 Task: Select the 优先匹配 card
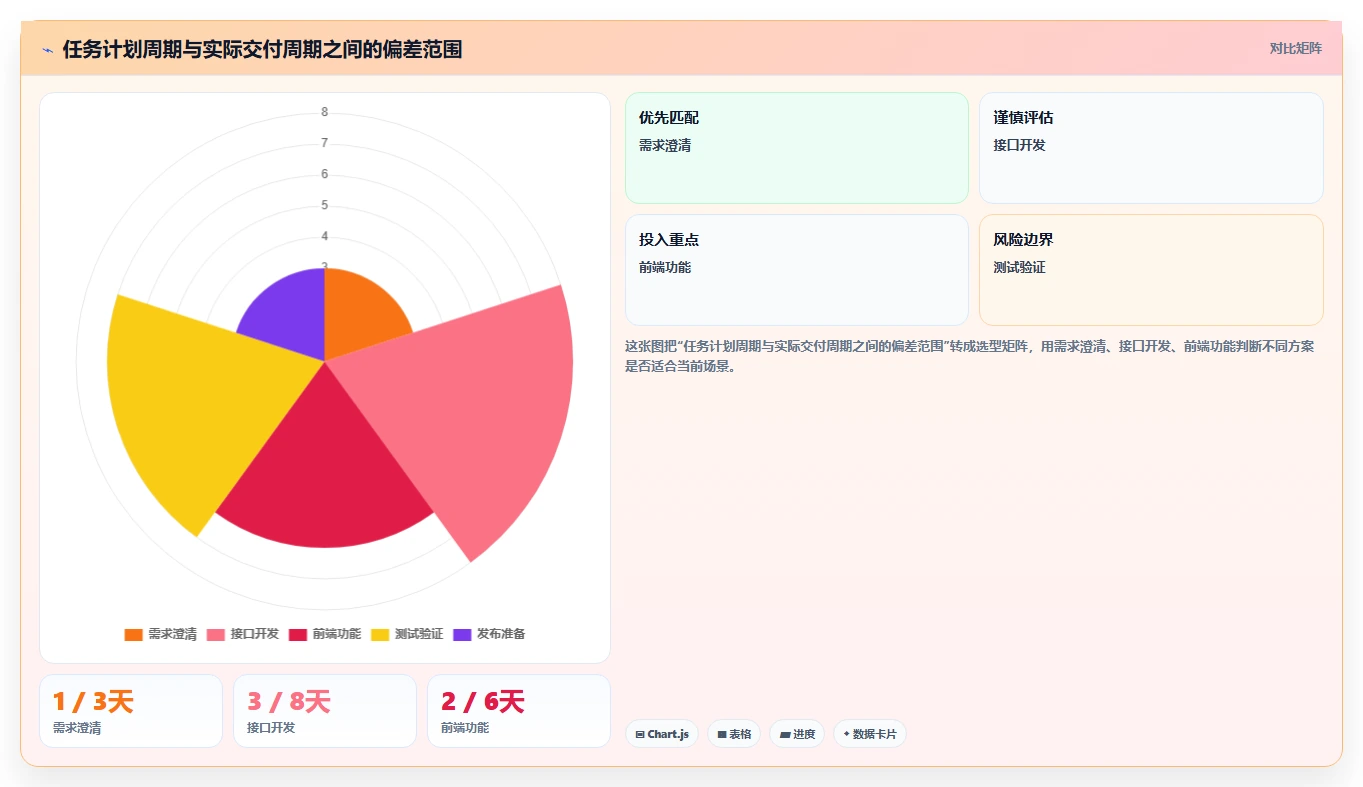pos(797,148)
